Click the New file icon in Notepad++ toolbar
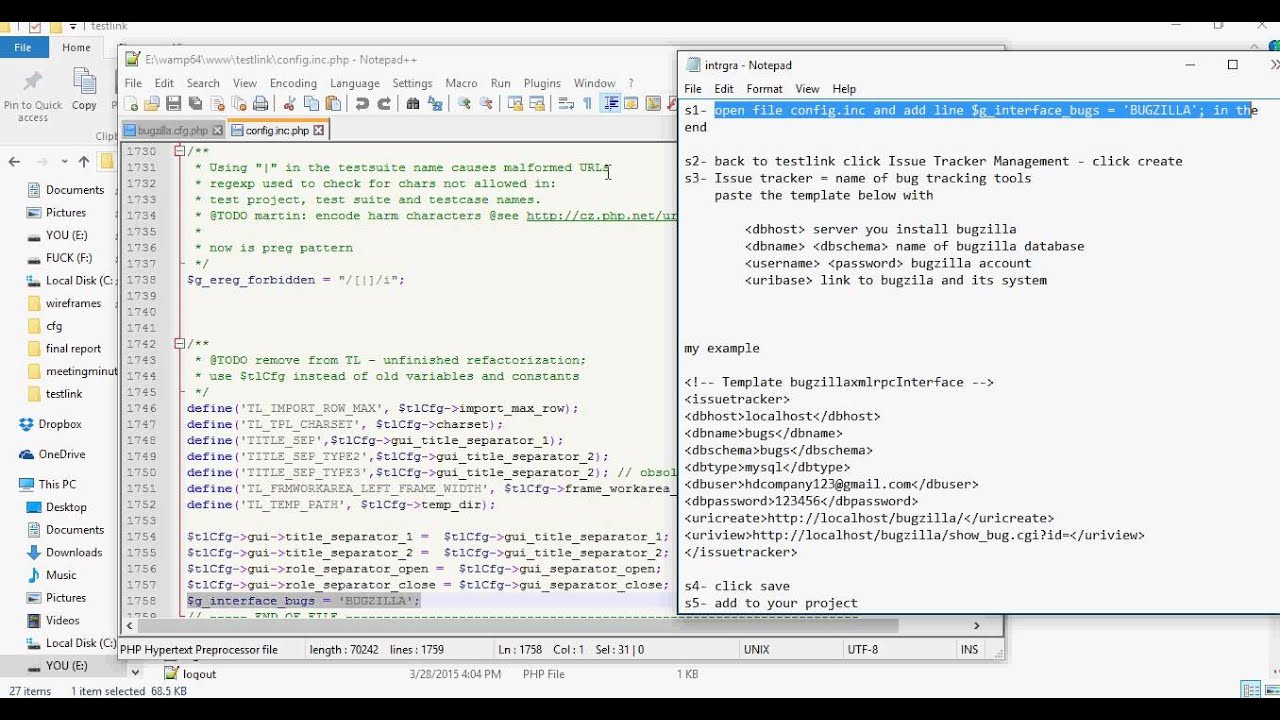The height and width of the screenshot is (720, 1280). 130,103
